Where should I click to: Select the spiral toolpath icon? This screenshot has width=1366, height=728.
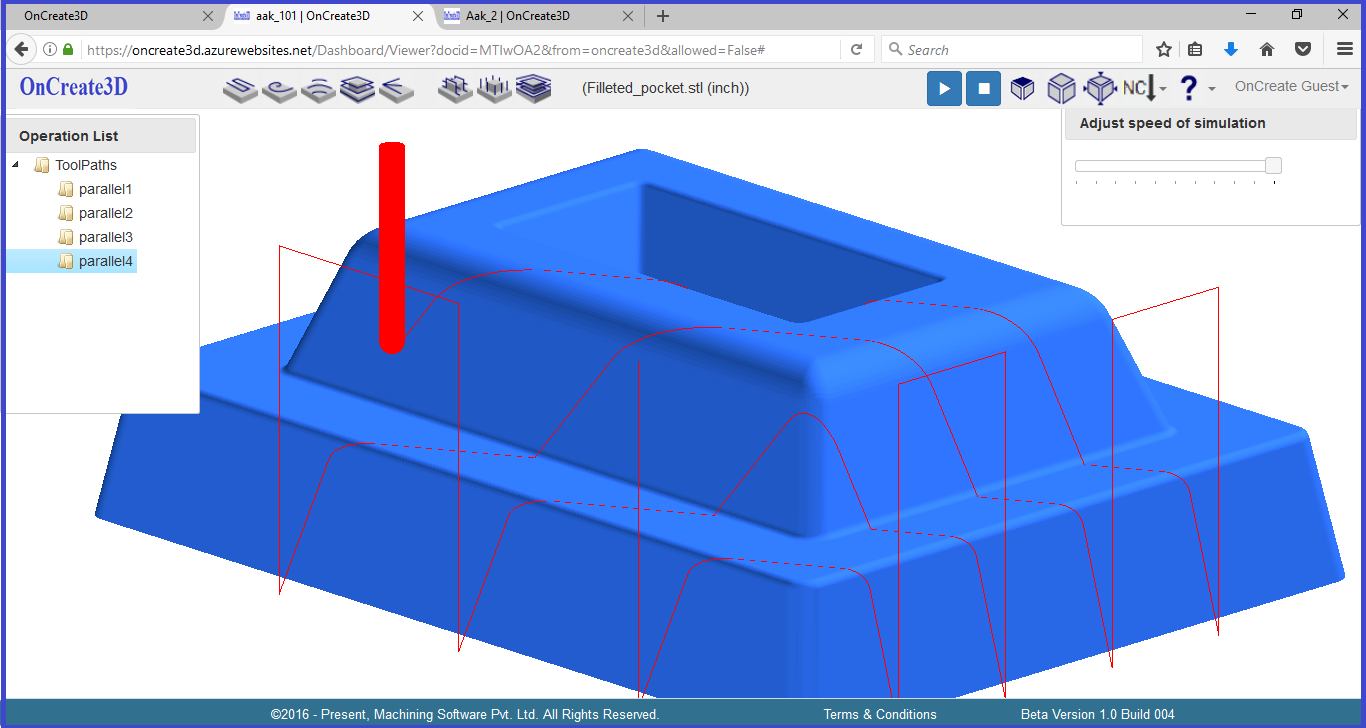(279, 89)
